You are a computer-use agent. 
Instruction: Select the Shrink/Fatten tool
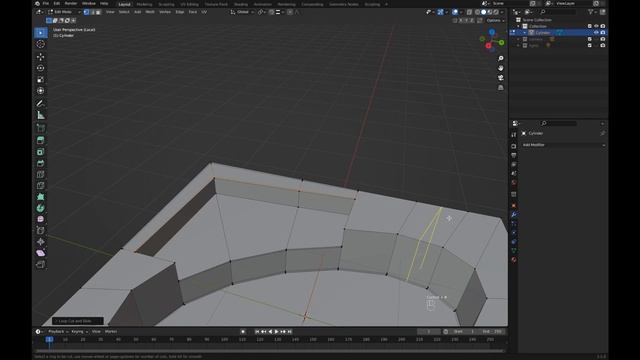point(40,242)
